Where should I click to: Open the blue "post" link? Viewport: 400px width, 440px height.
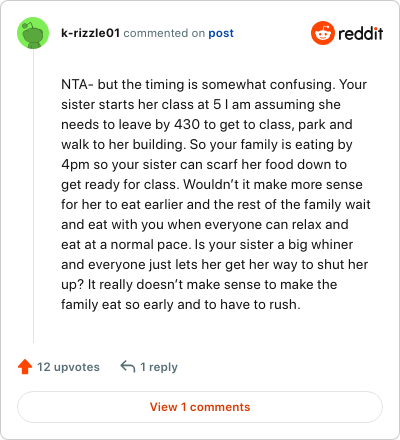[x=221, y=33]
